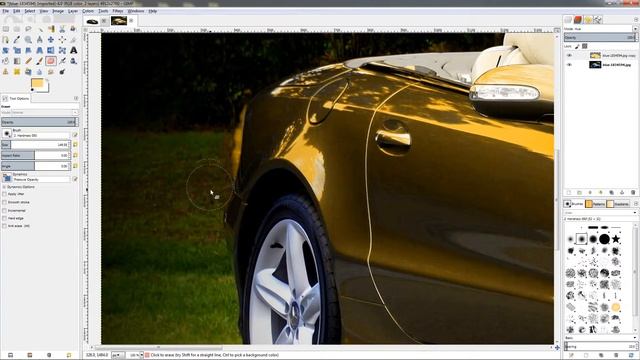Enable Anti erase checkbox
This screenshot has width=640, height=360.
[x=4, y=226]
